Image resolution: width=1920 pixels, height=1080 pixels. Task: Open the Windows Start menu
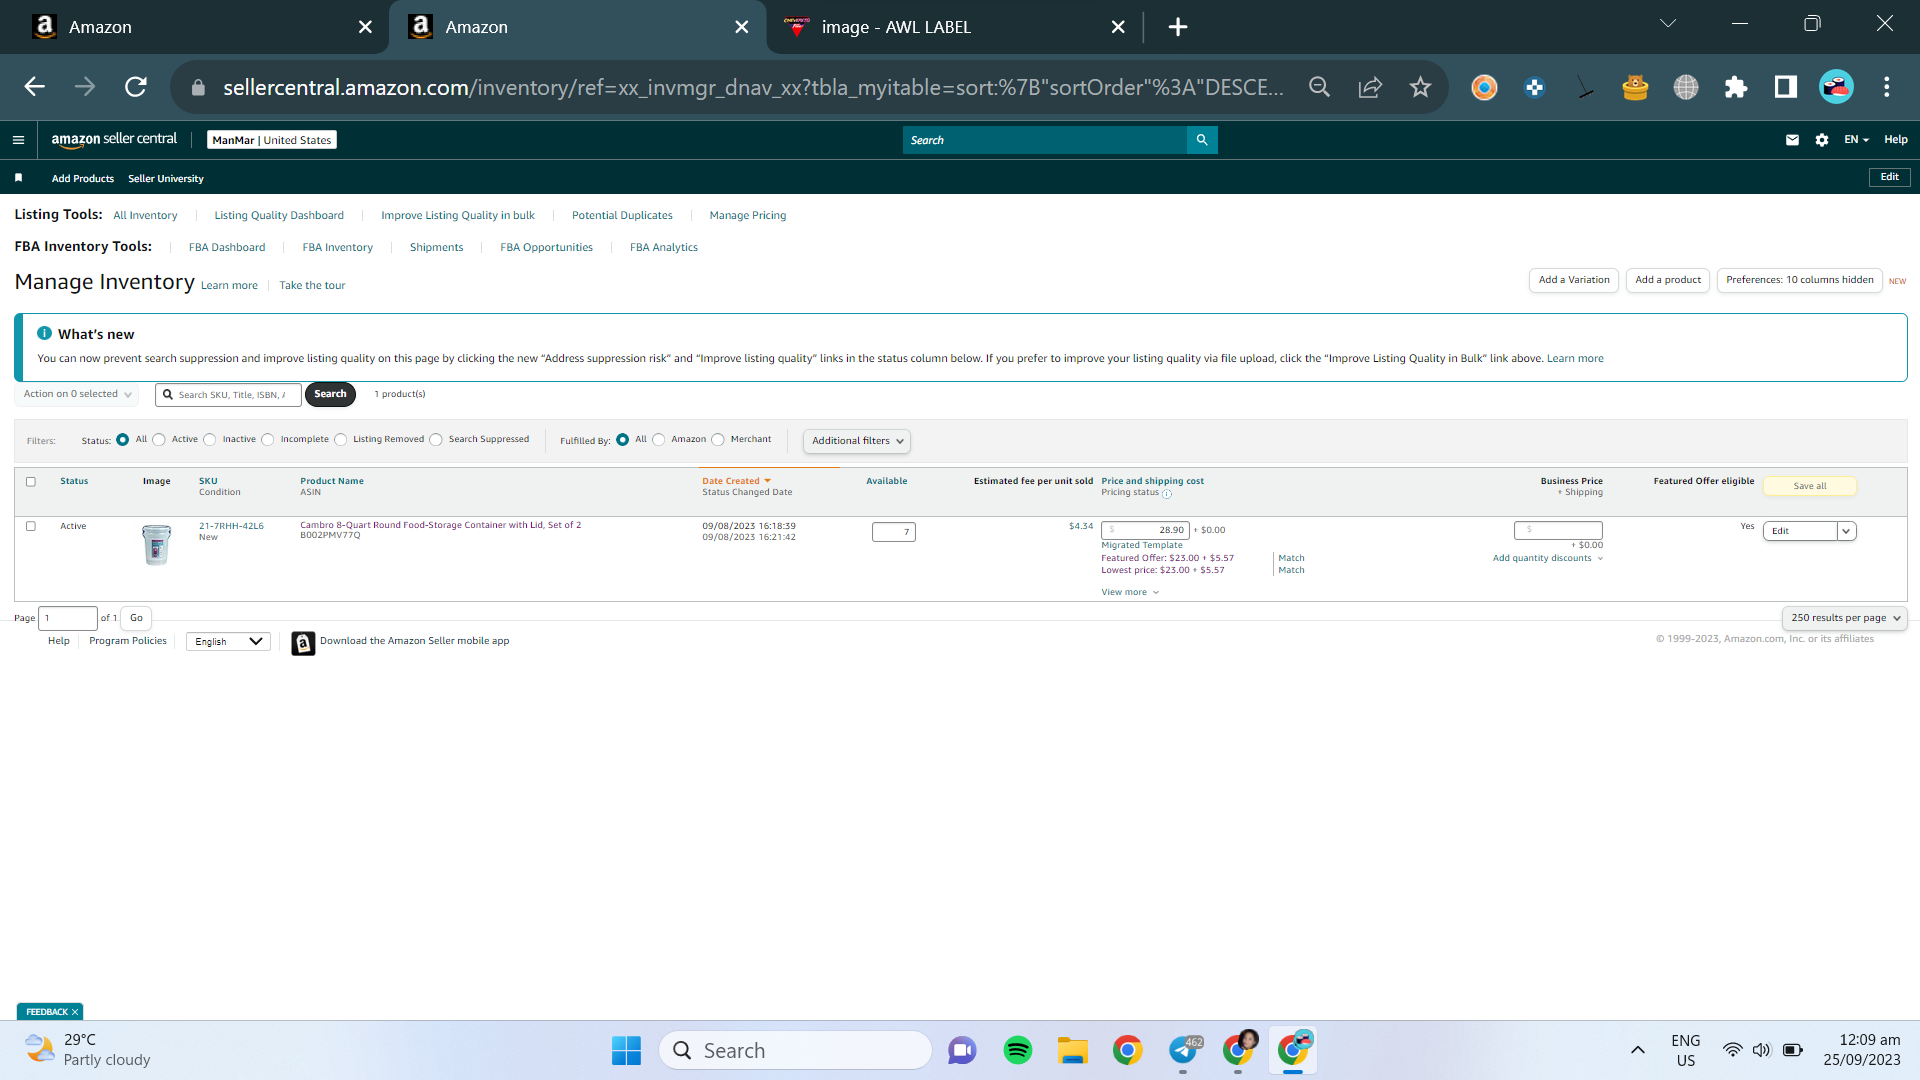click(x=626, y=1050)
